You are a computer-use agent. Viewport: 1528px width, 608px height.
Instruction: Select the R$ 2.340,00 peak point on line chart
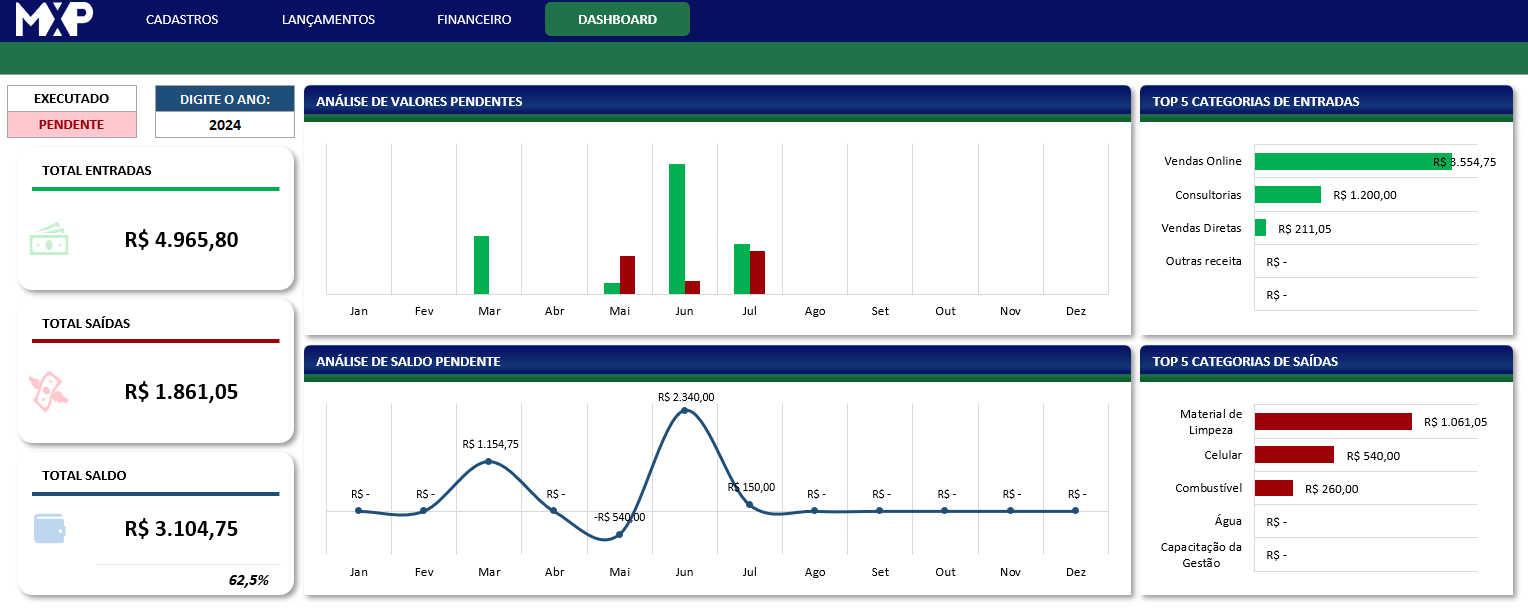click(684, 410)
